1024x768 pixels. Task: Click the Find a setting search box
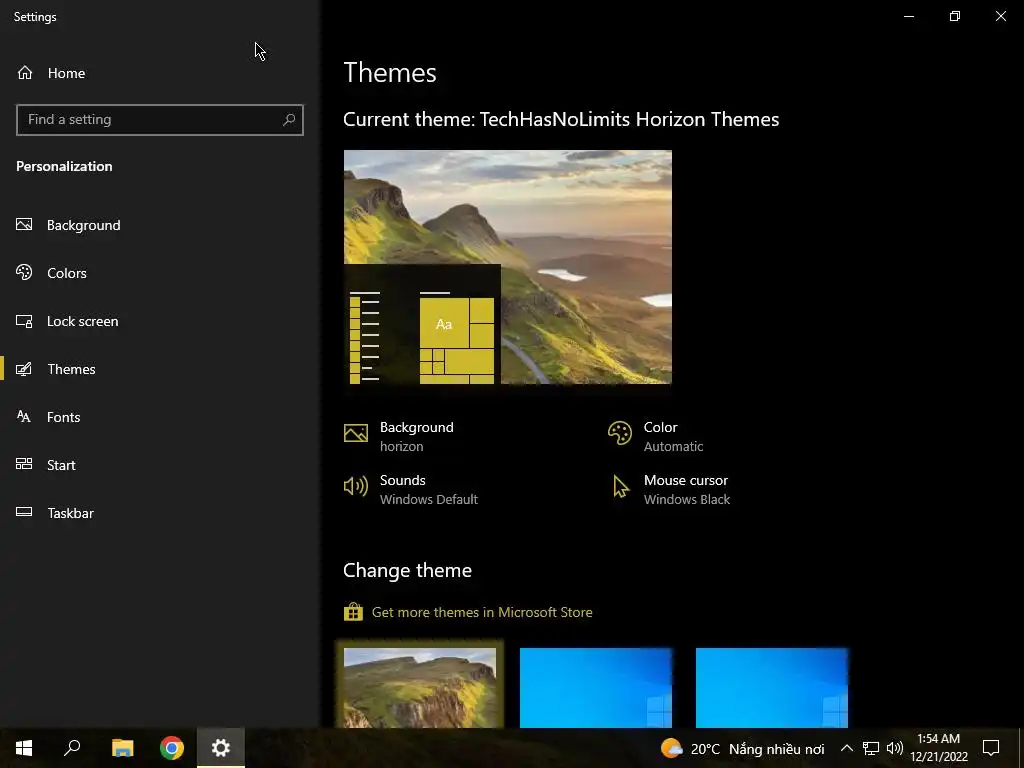coord(159,120)
